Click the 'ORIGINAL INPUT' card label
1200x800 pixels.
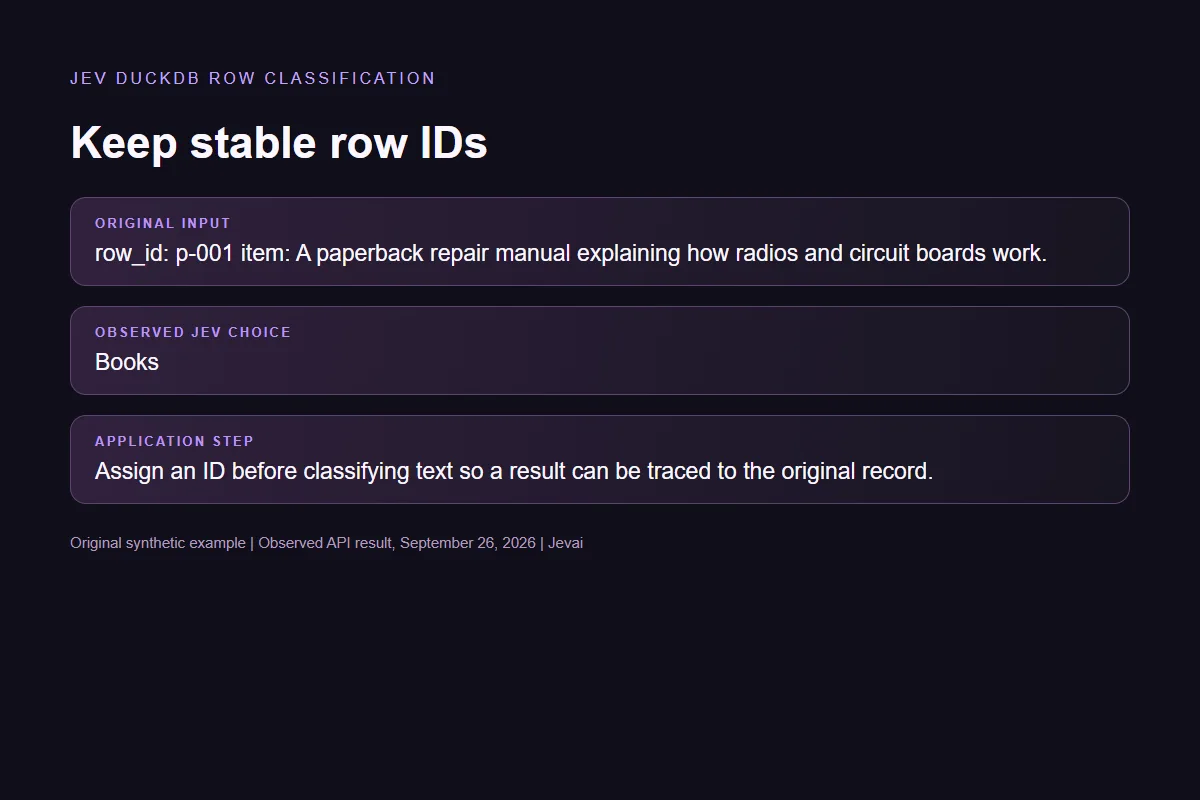[x=163, y=223]
